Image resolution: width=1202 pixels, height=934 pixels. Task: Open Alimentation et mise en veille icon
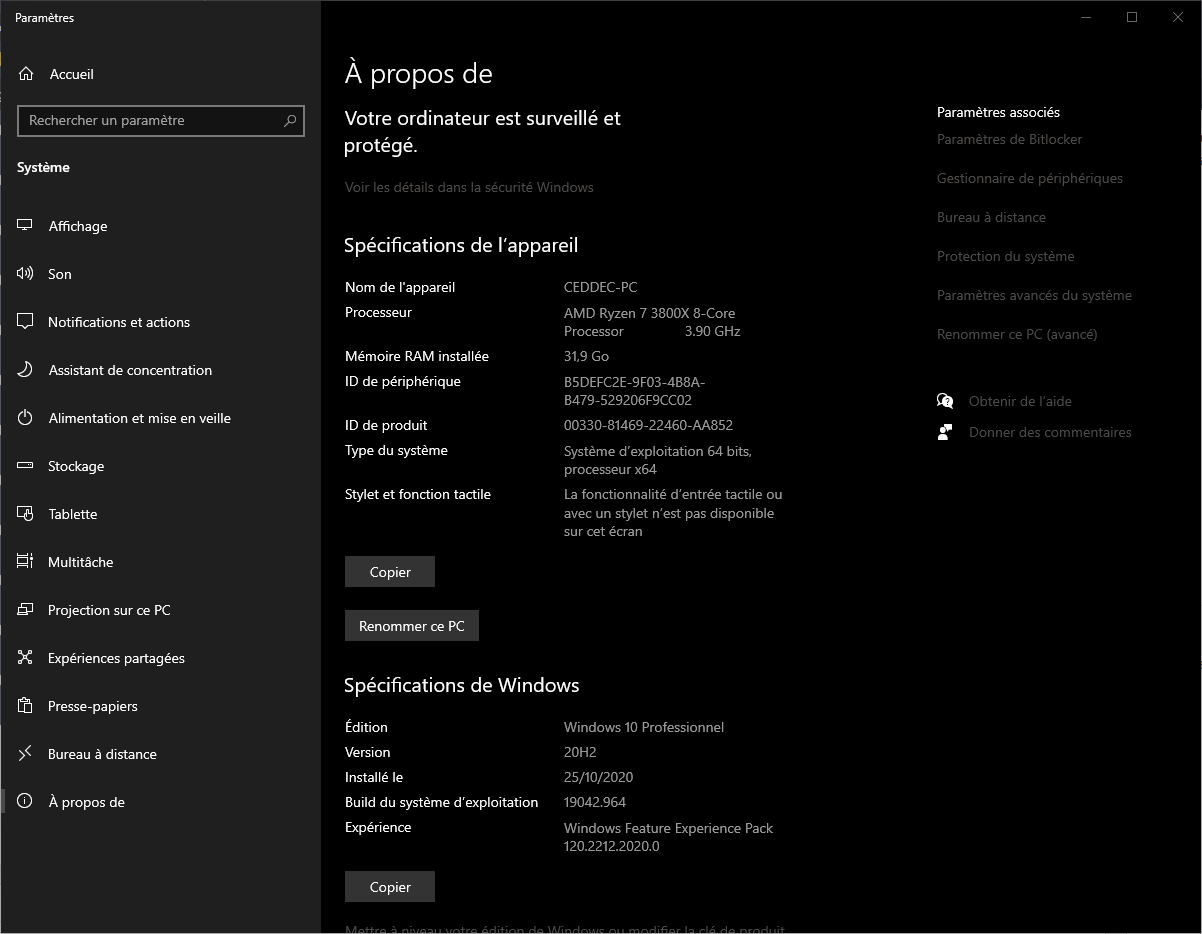[26, 418]
